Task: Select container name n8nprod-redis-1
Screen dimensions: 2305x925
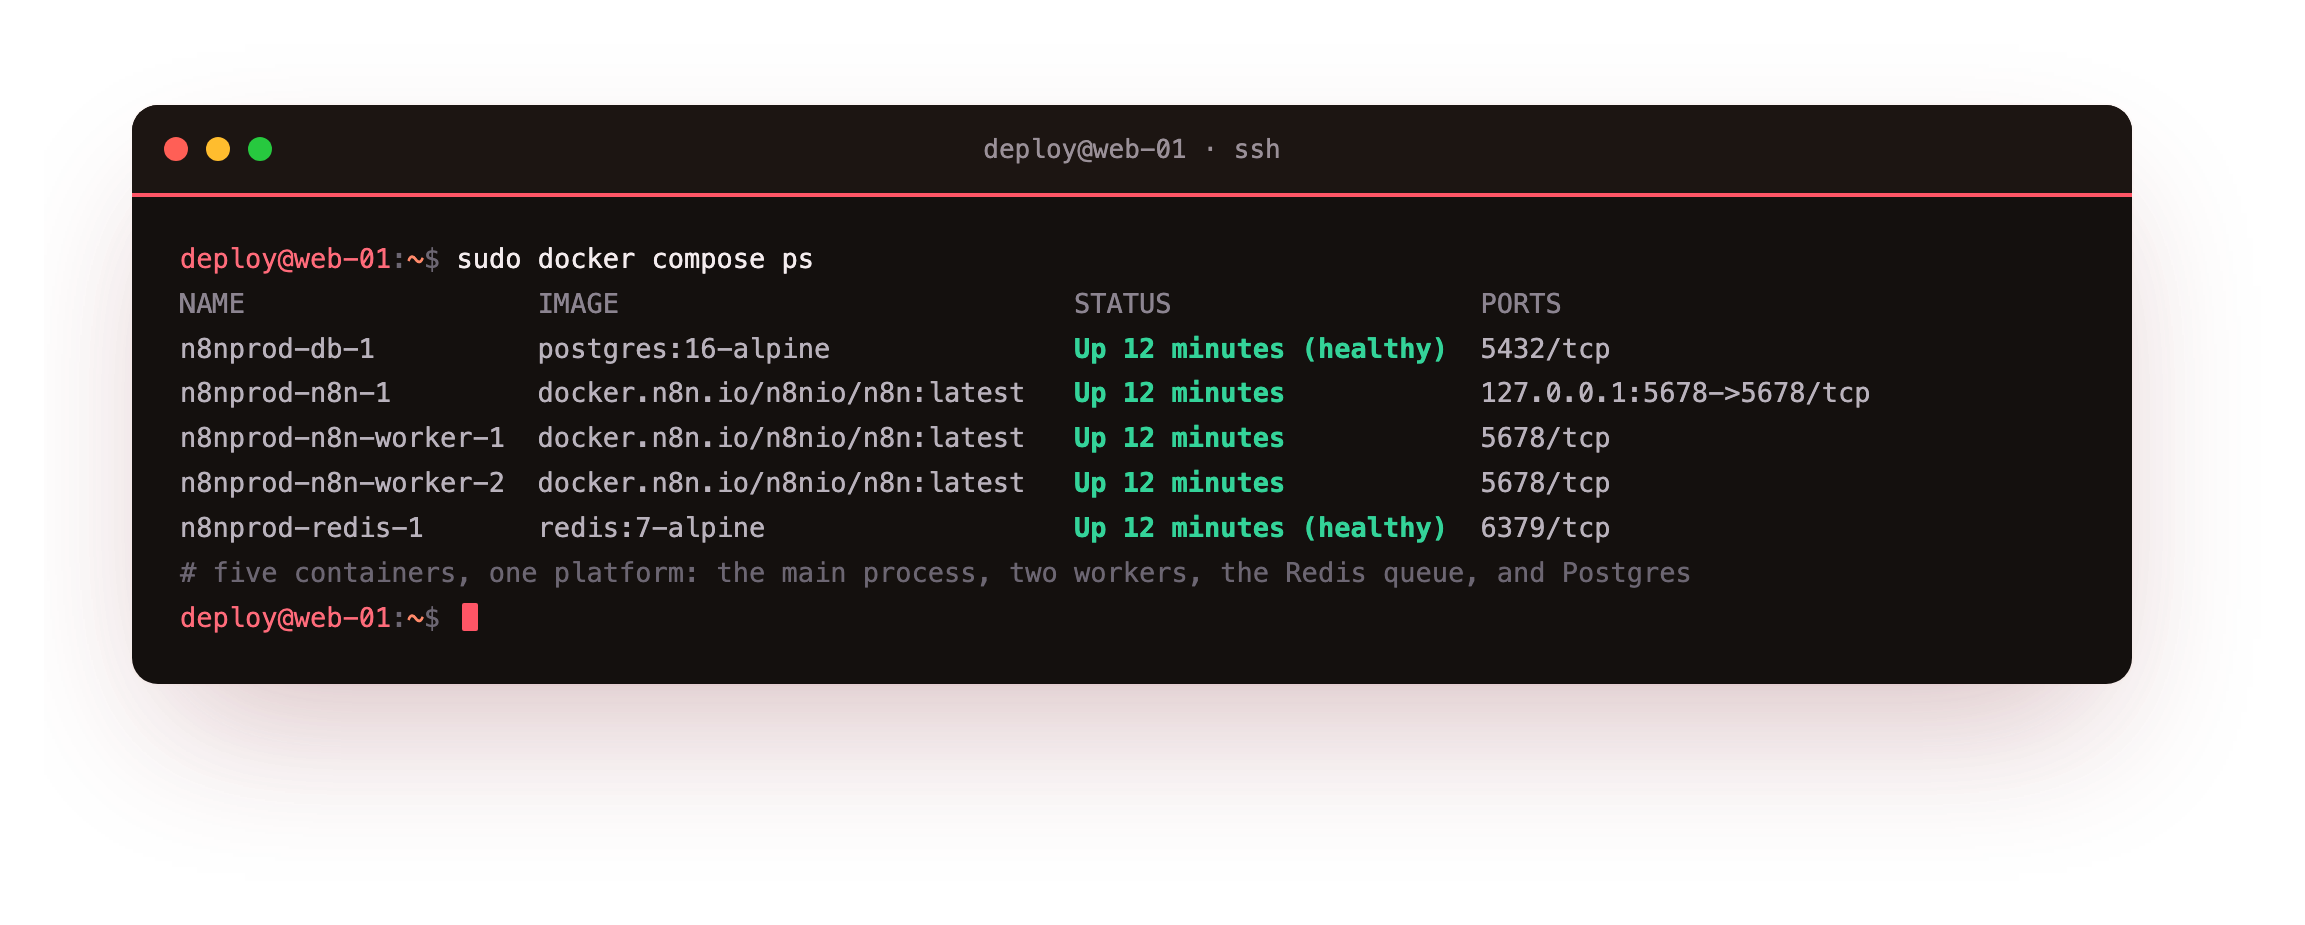Action: tap(301, 528)
